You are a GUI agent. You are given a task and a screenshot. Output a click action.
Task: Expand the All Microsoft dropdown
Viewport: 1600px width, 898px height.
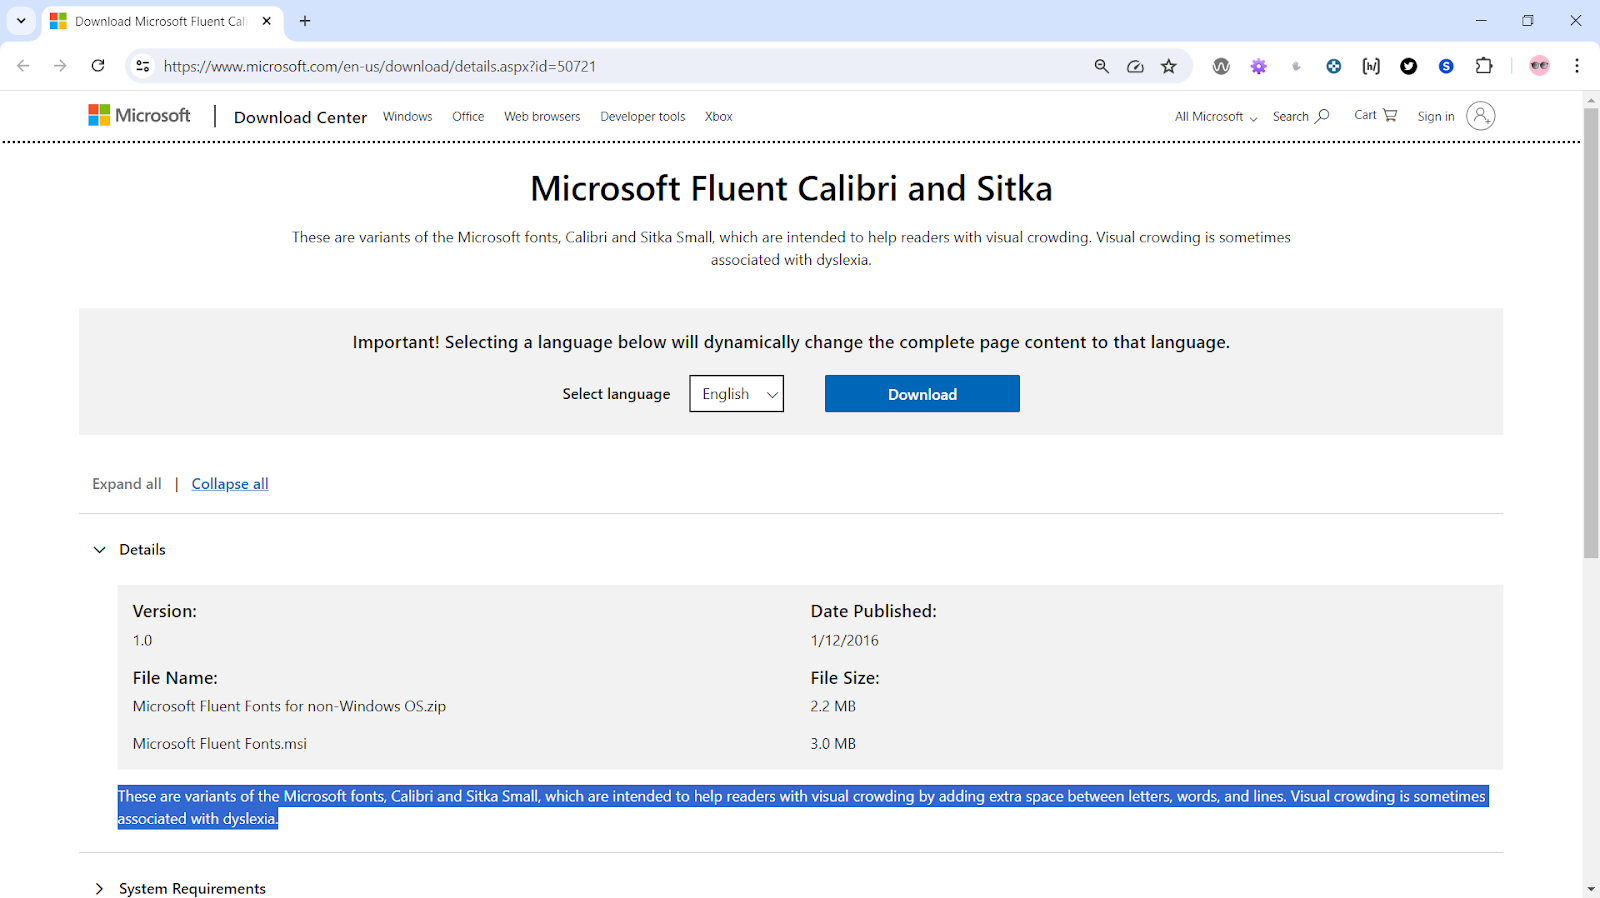point(1216,116)
